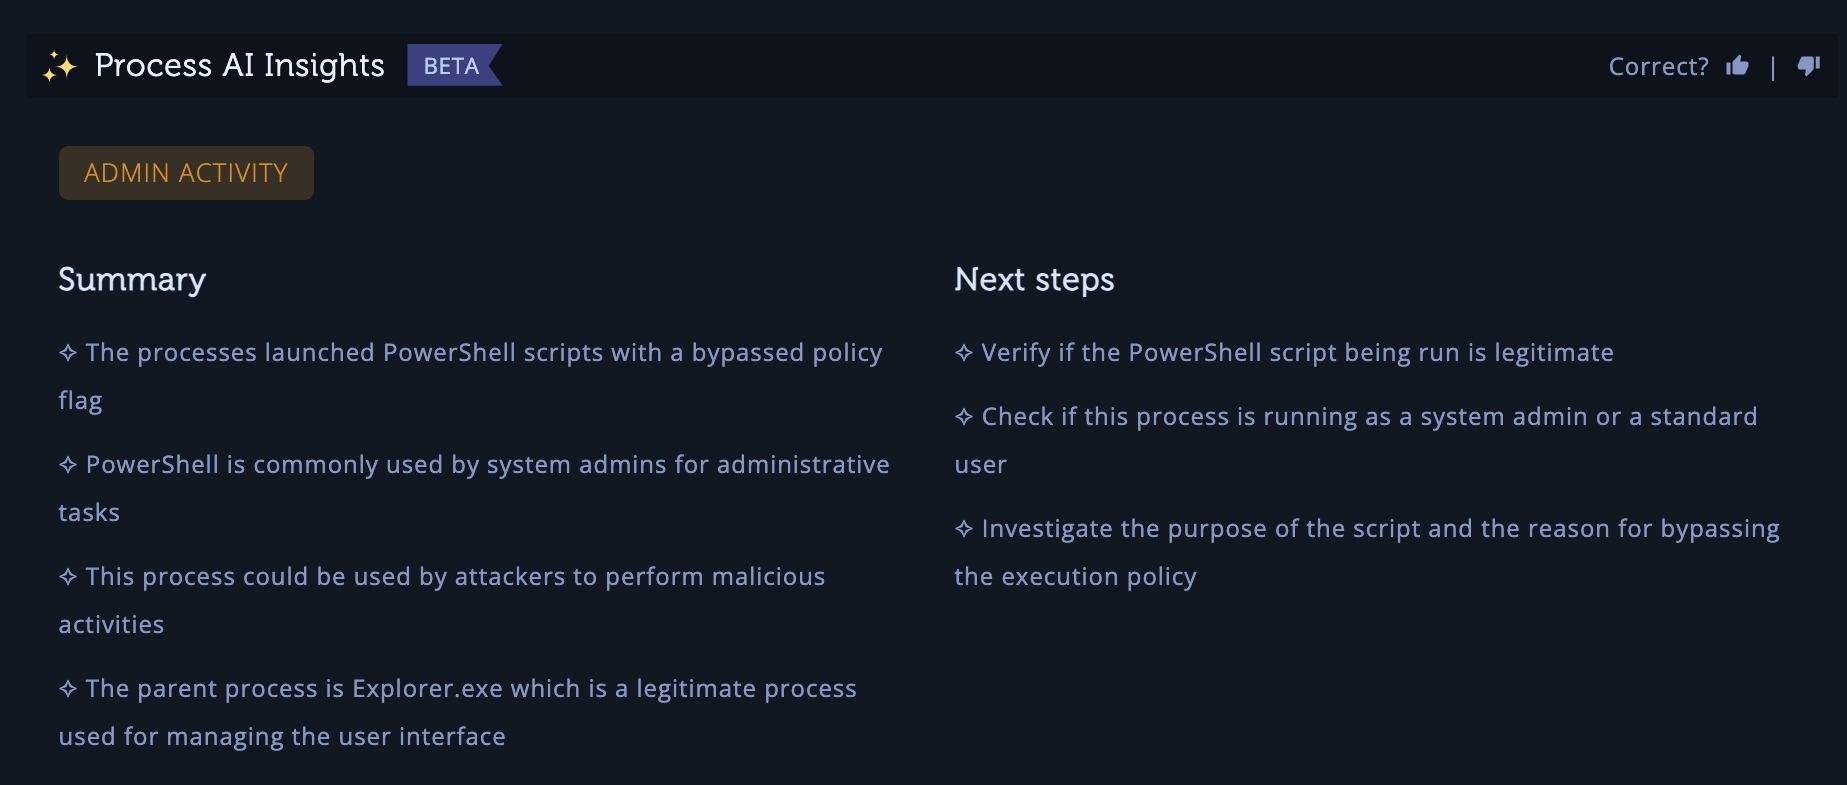Toggle the ADMIN ACTIVITY classification tag

point(185,172)
